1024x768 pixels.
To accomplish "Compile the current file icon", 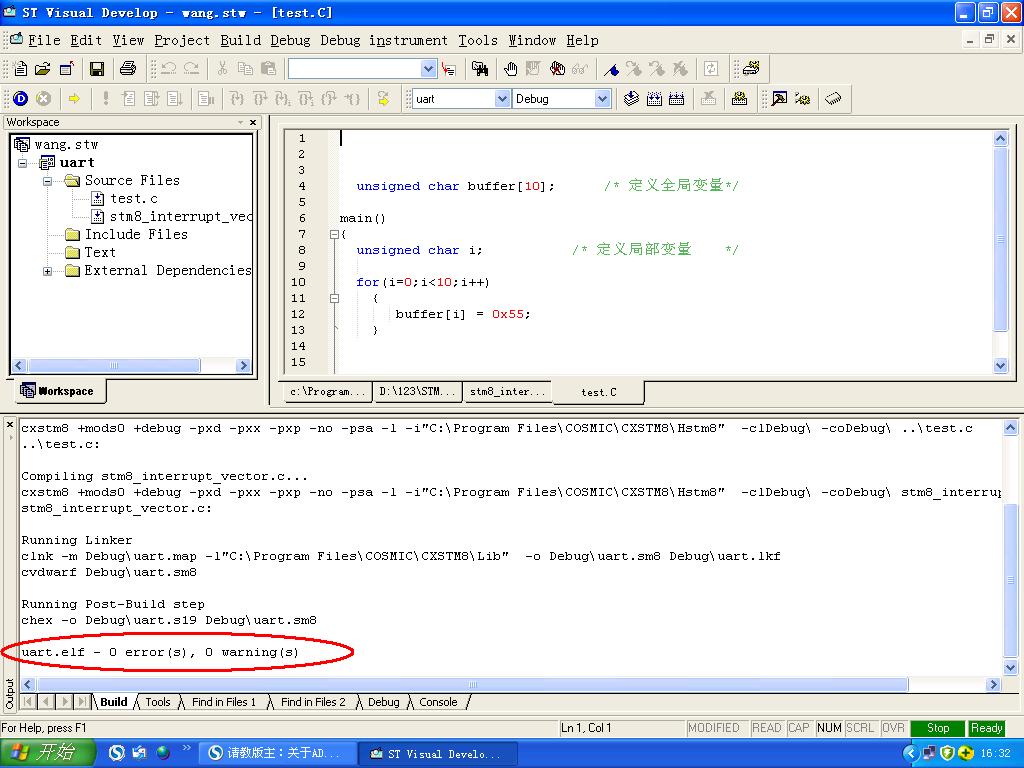I will click(631, 99).
